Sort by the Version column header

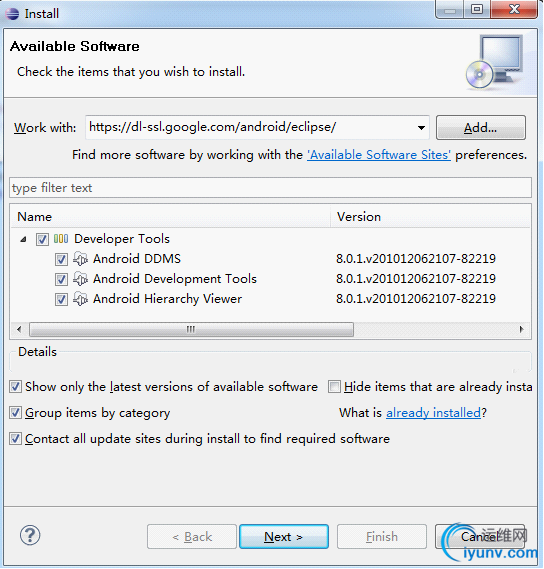click(430, 217)
